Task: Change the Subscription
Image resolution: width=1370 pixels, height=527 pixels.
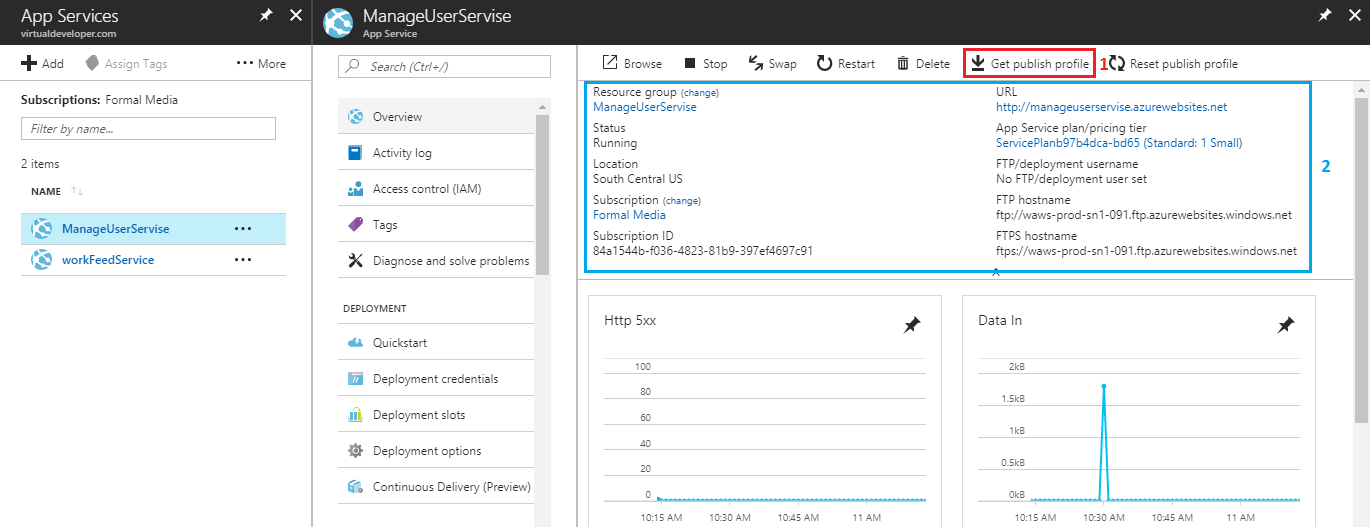Action: click(x=682, y=200)
